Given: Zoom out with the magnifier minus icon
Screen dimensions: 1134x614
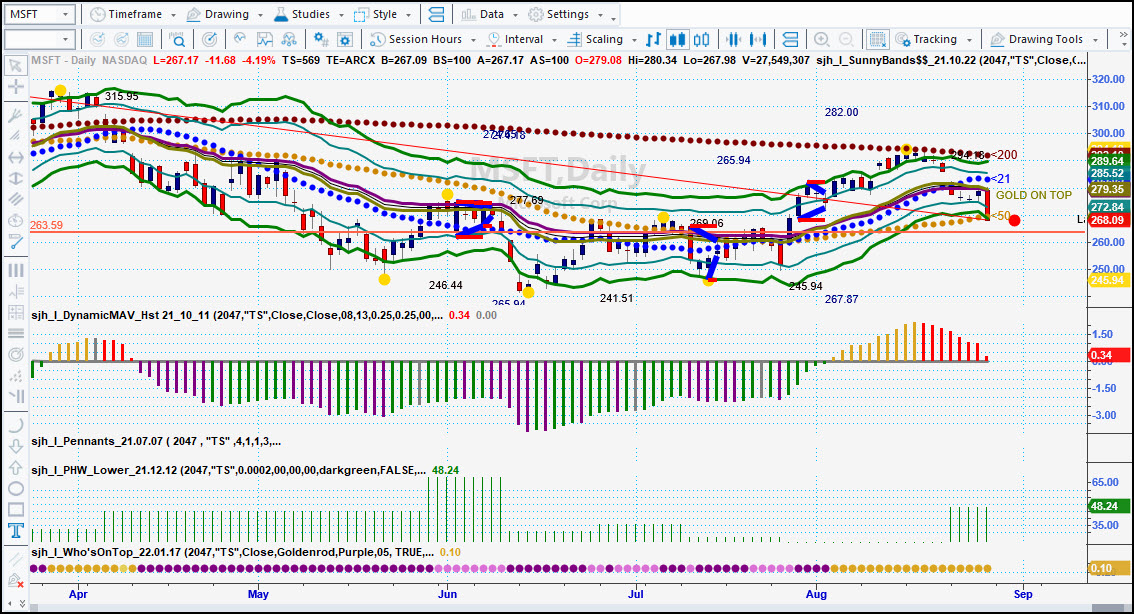Looking at the screenshot, I should (x=845, y=39).
